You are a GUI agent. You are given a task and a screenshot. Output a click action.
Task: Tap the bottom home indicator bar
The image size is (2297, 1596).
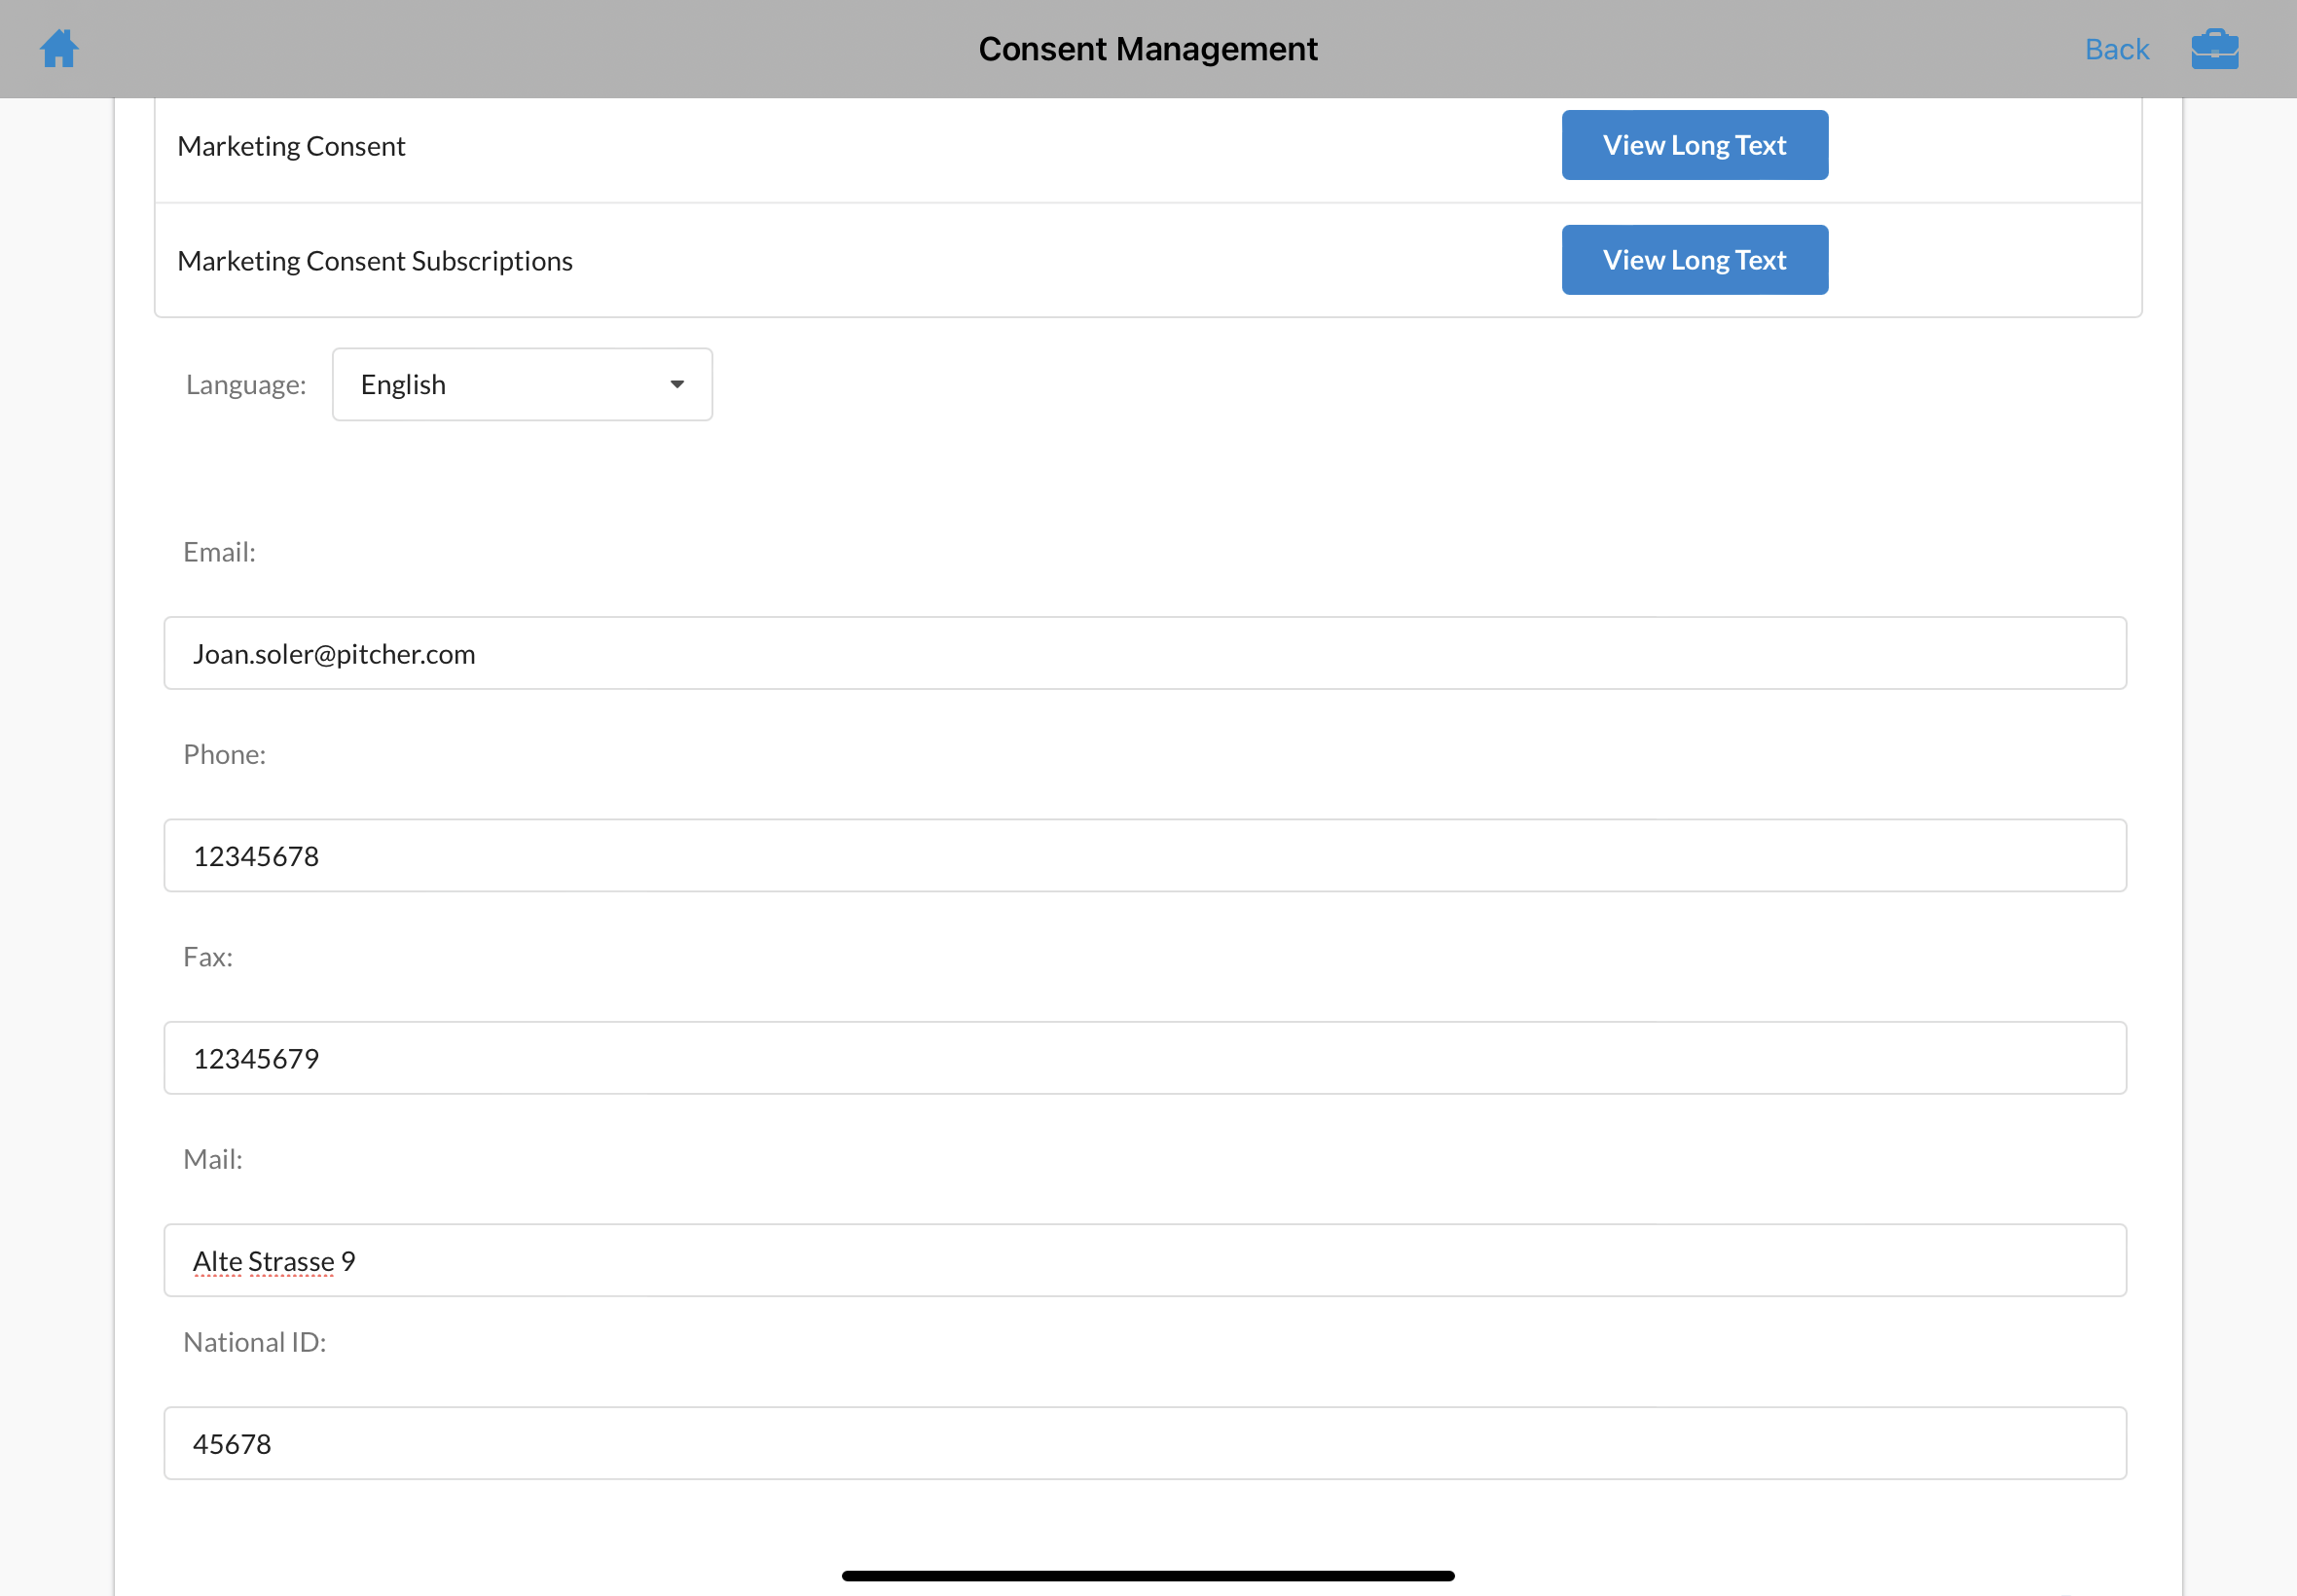coord(1147,1576)
